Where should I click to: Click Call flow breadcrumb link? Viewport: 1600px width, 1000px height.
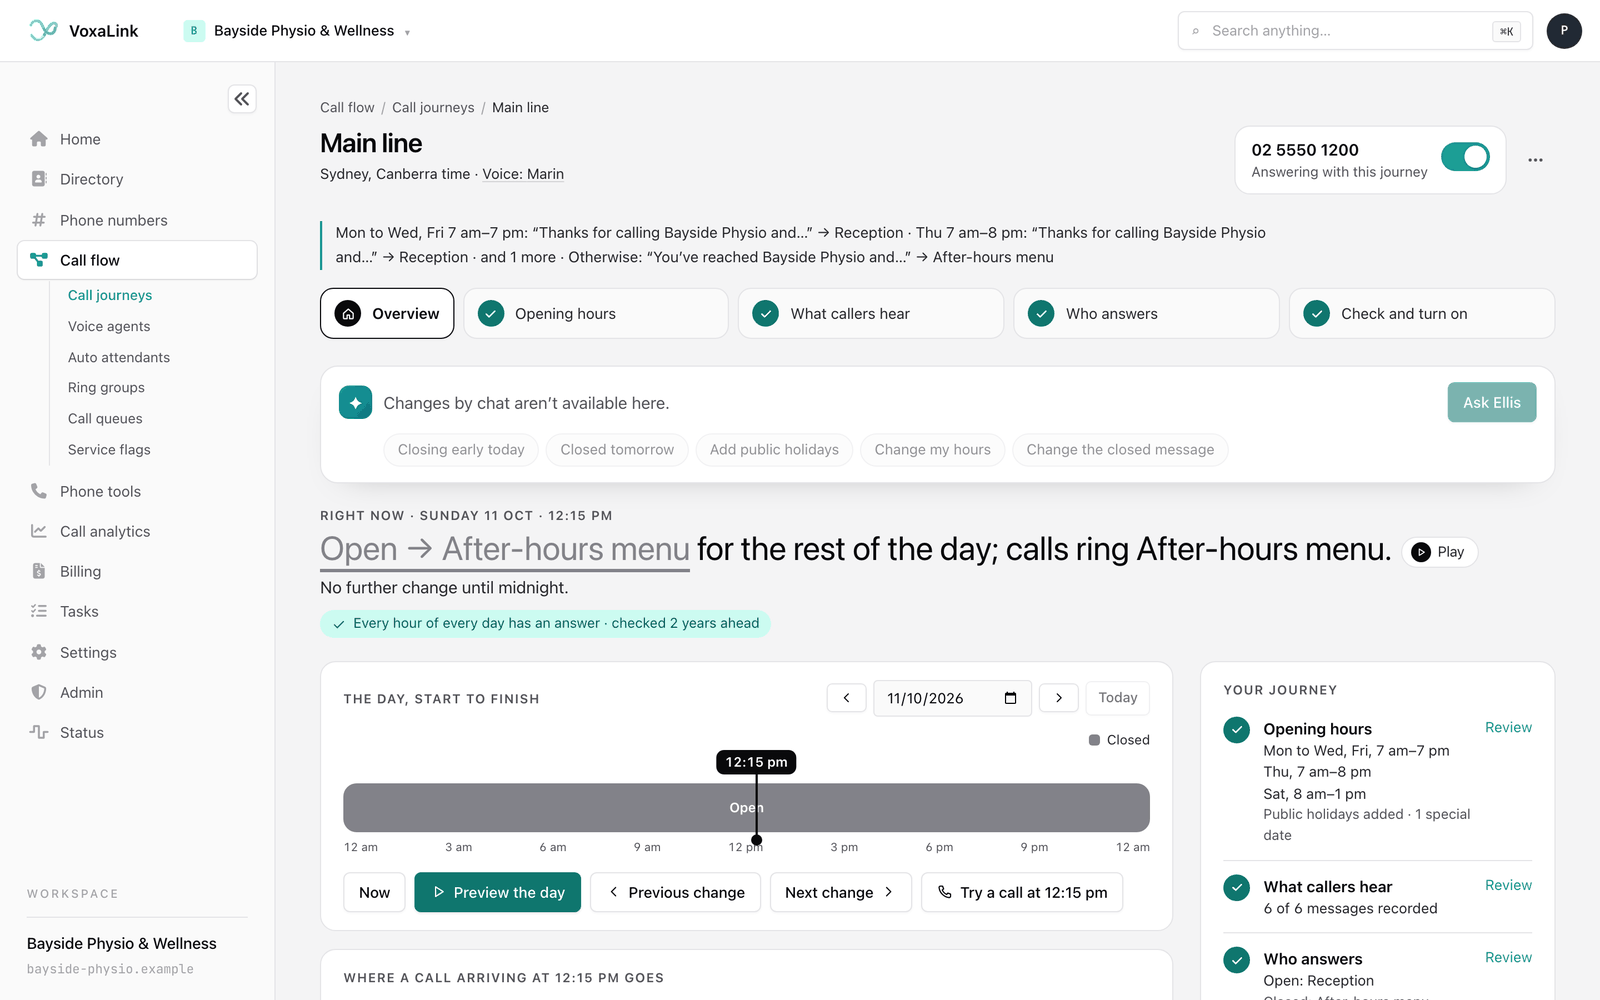point(347,108)
